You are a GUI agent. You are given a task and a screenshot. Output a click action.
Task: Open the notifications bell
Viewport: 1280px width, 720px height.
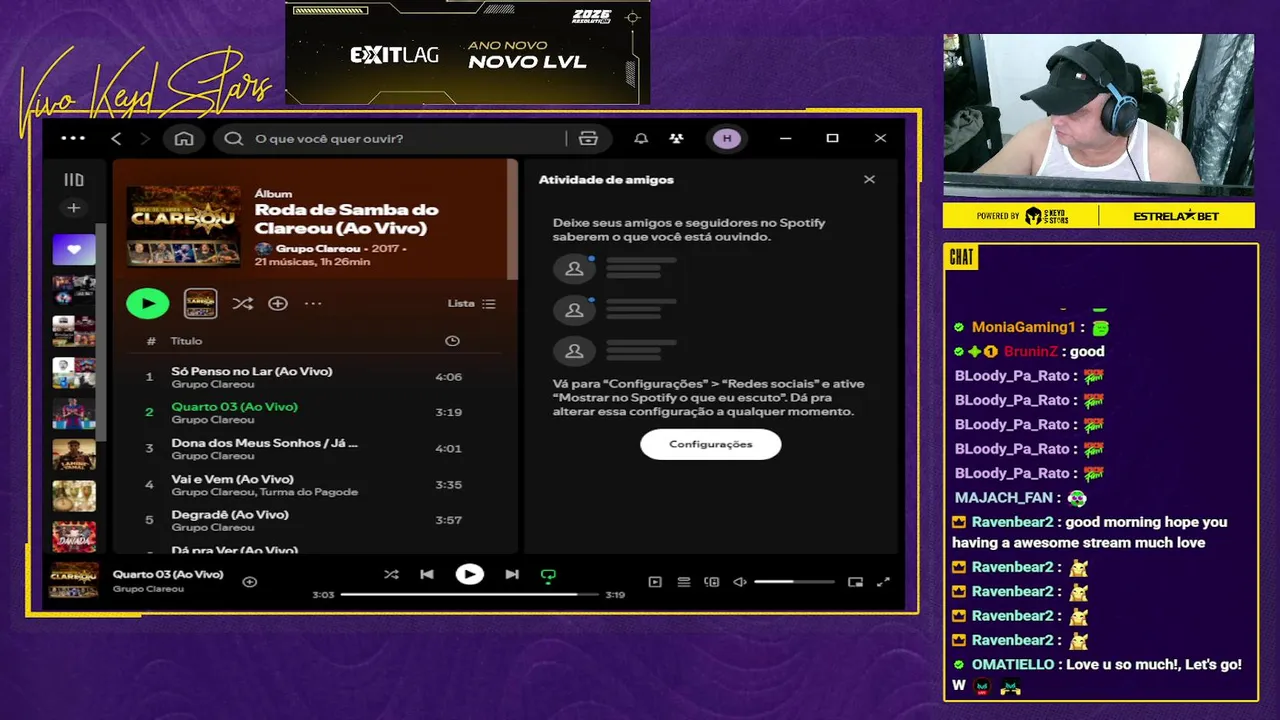(x=641, y=138)
